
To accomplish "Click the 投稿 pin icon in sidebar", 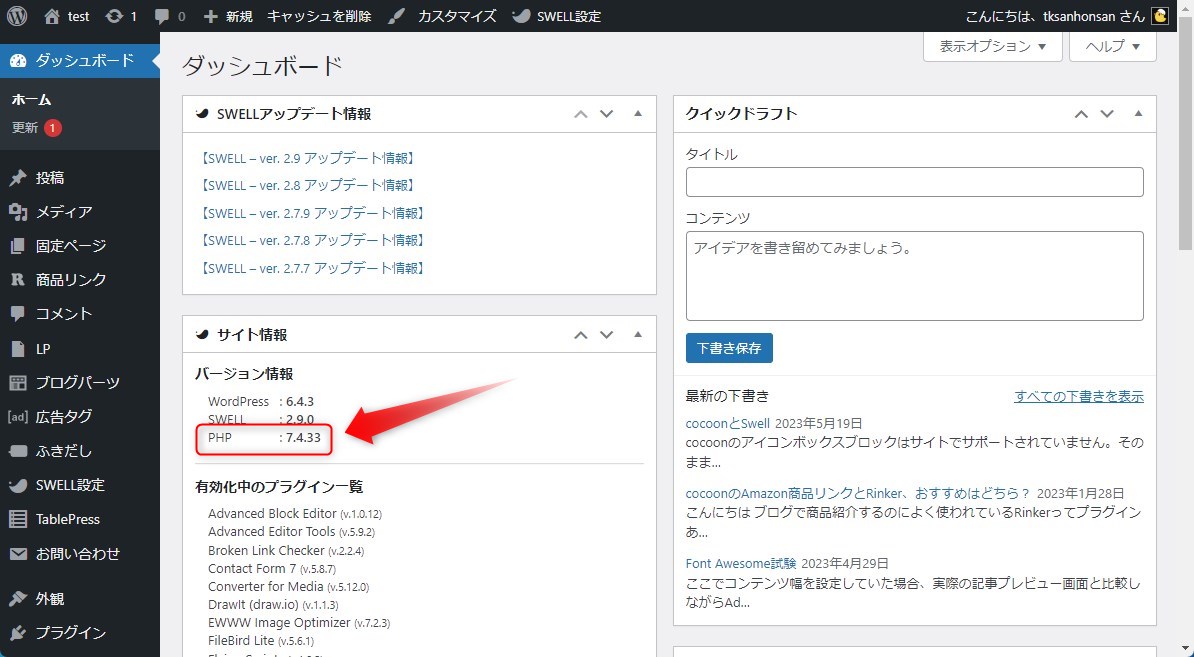I will [x=18, y=178].
